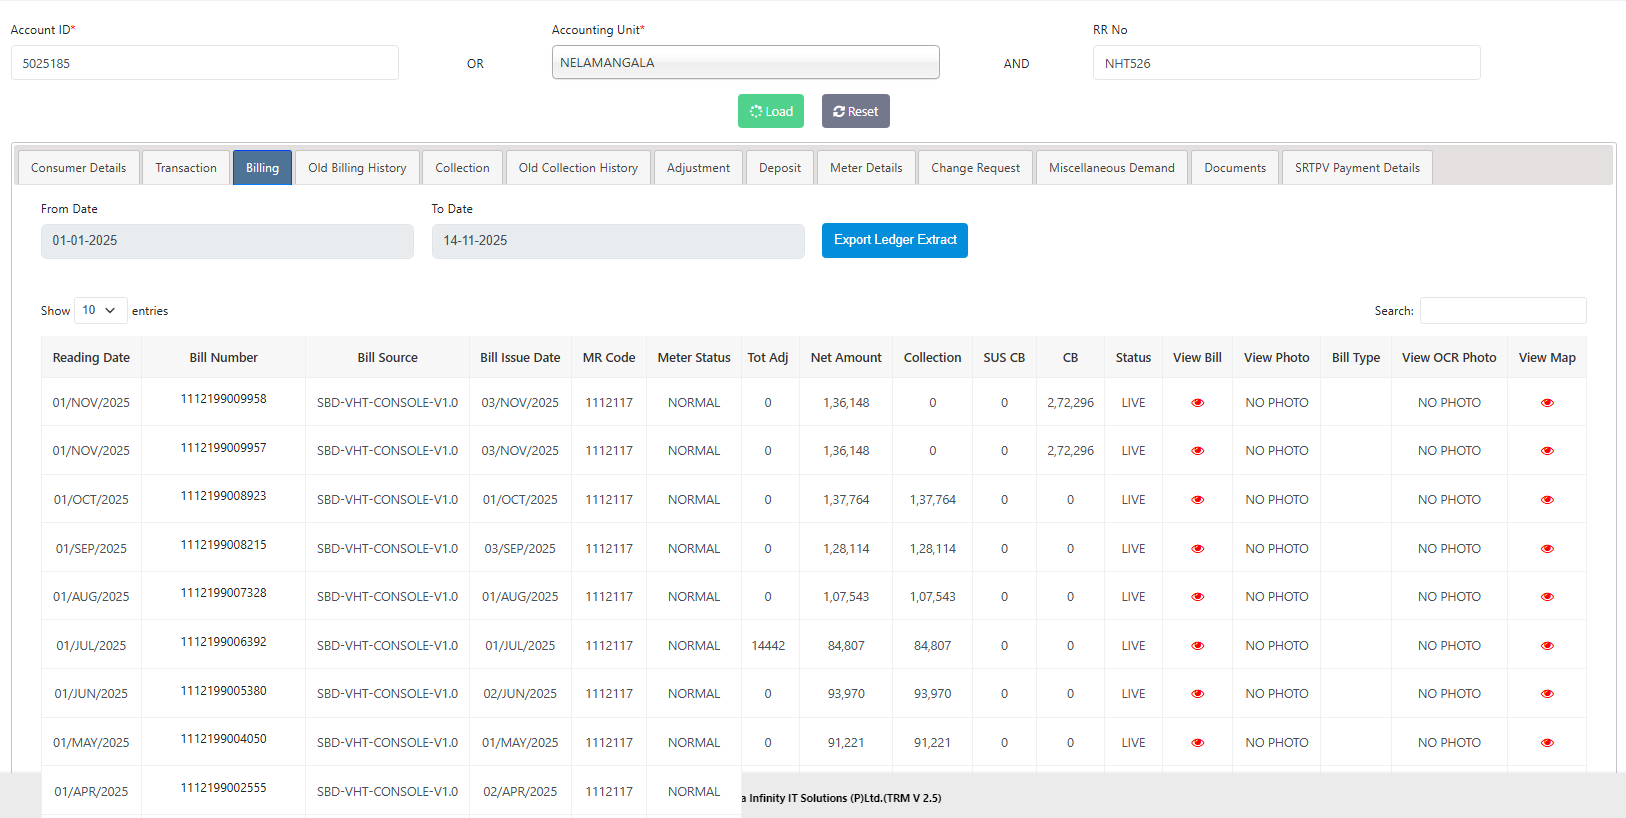1626x818 pixels.
Task: Open View Map eye icon for bill 1112199009957
Action: click(1547, 451)
